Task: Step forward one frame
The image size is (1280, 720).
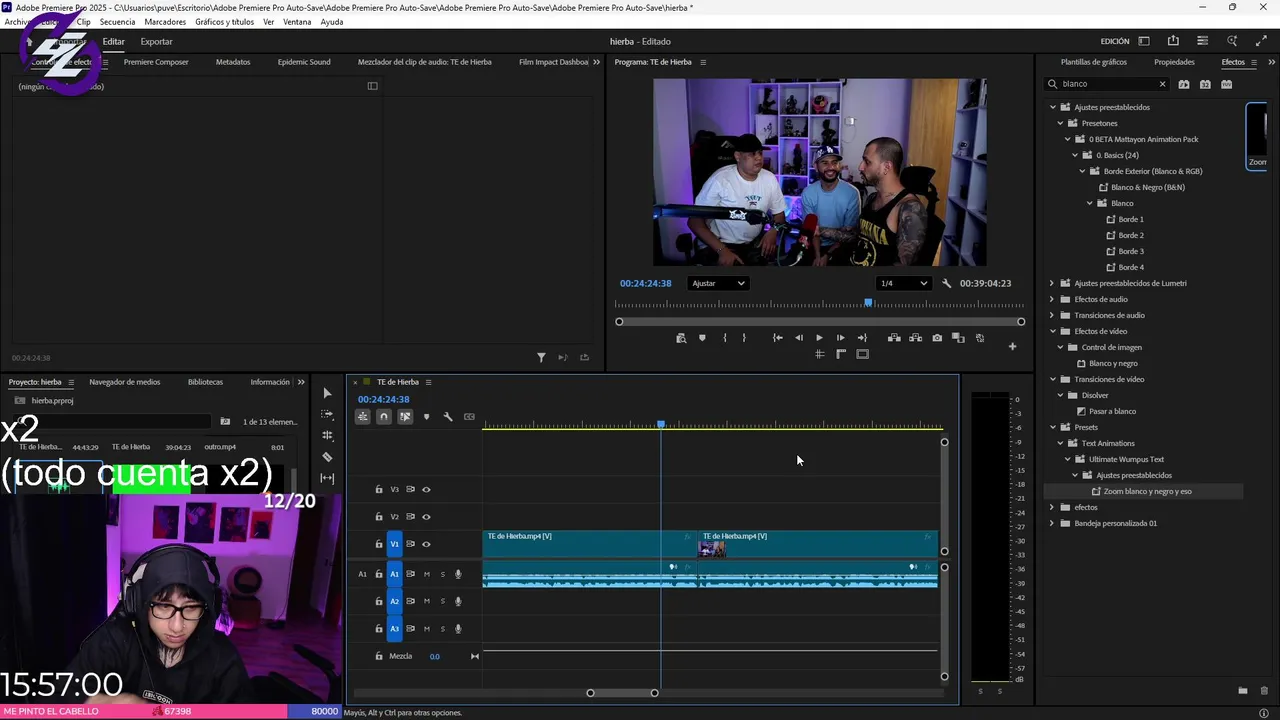Action: (x=840, y=338)
